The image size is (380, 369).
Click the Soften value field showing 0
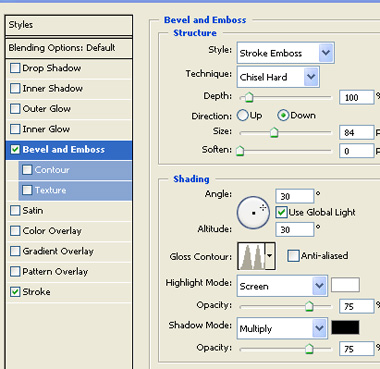(x=356, y=151)
